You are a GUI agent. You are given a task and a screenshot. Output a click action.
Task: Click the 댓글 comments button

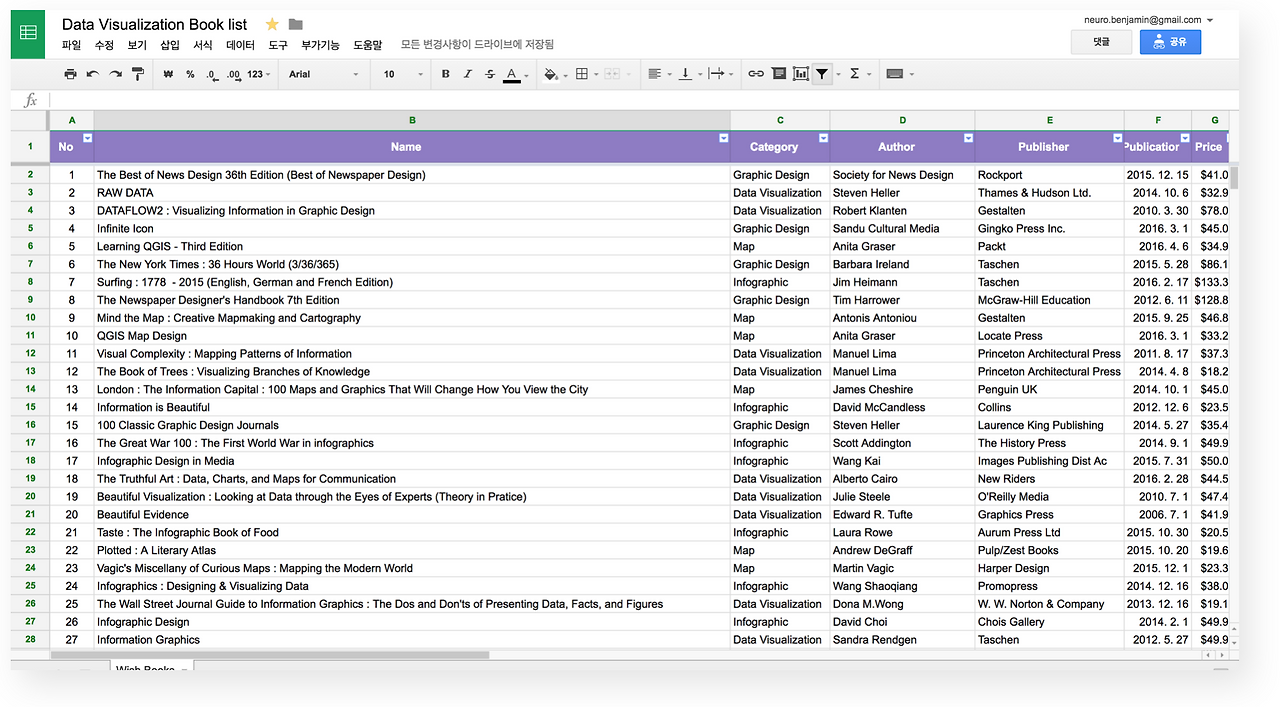[1102, 42]
